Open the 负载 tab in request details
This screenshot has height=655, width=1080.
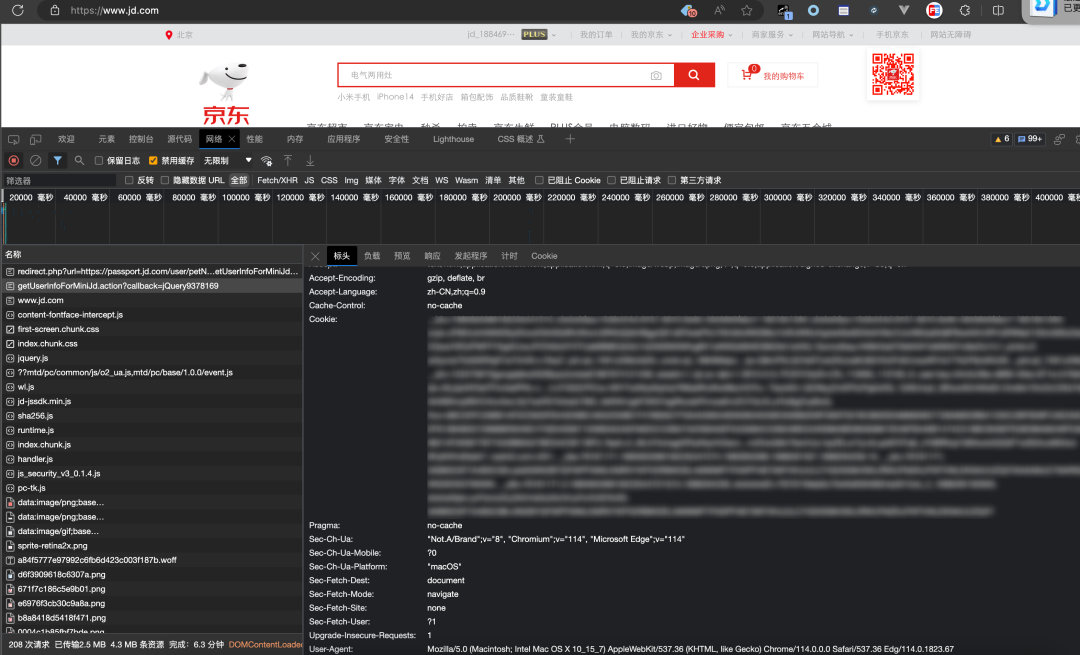point(372,256)
